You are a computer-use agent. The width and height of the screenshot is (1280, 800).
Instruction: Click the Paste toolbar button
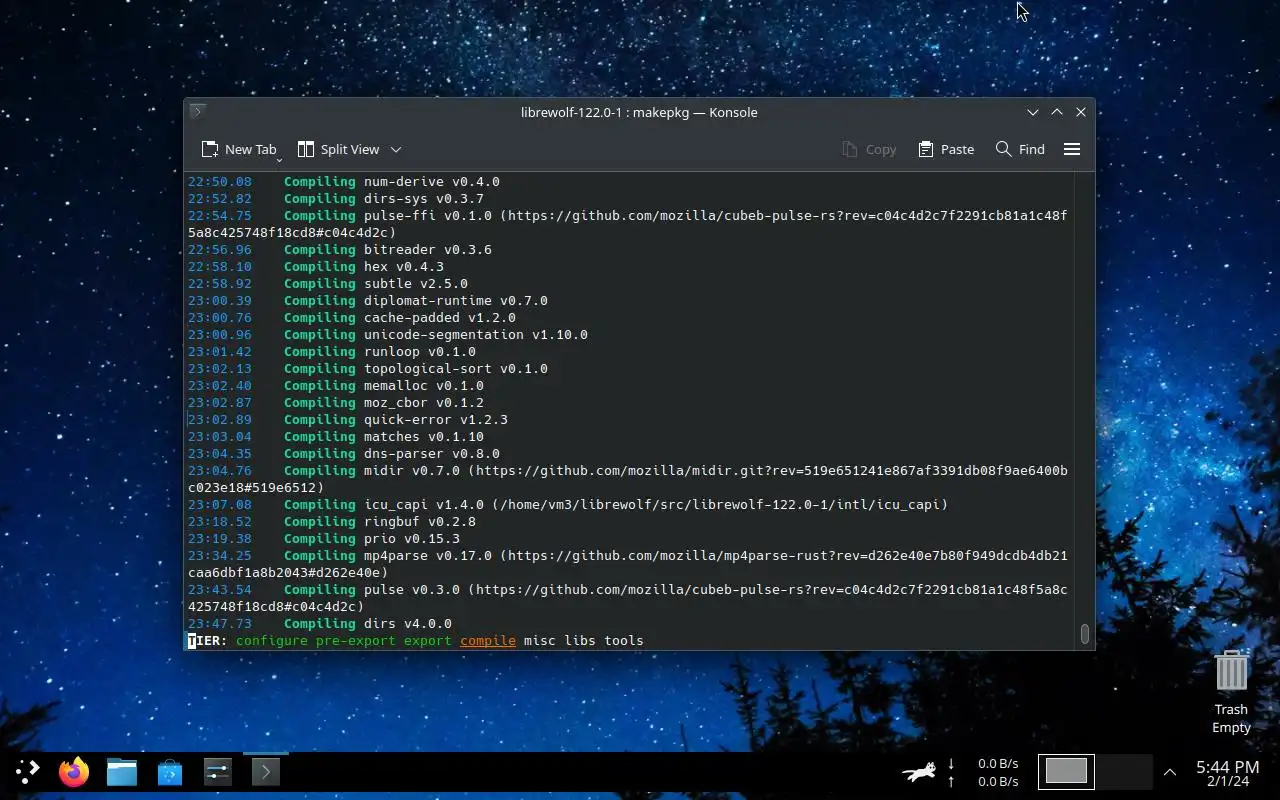tap(946, 149)
